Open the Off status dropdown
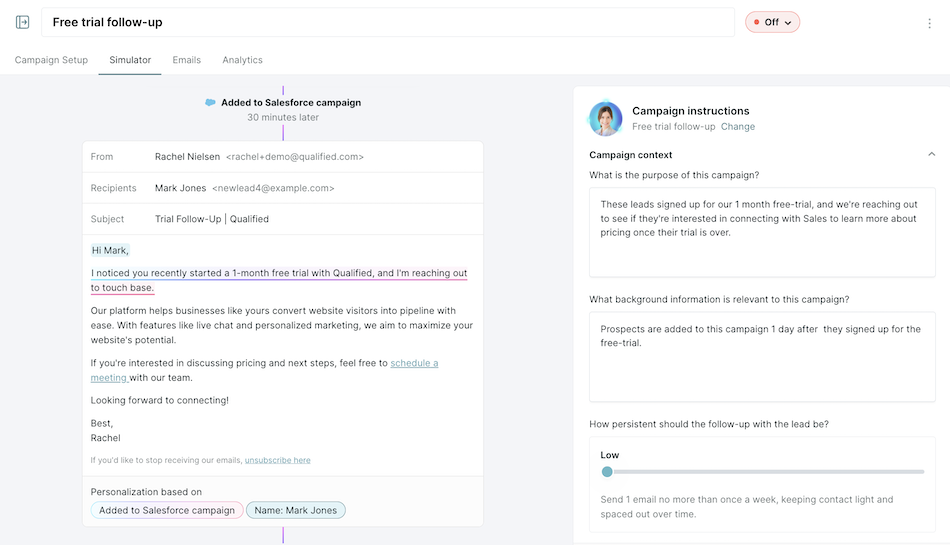This screenshot has height=545, width=950. point(772,22)
